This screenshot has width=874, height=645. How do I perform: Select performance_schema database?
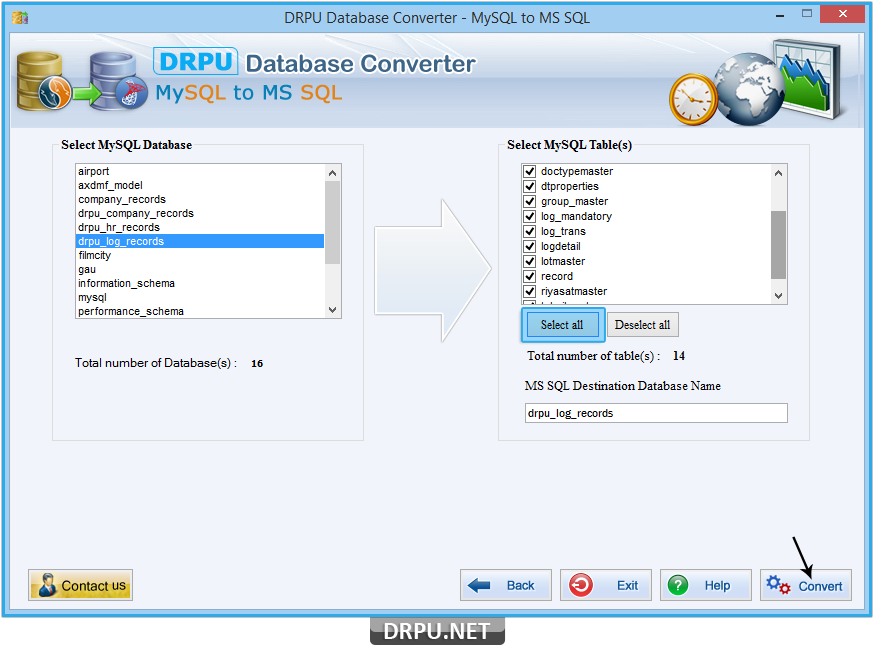(x=200, y=311)
